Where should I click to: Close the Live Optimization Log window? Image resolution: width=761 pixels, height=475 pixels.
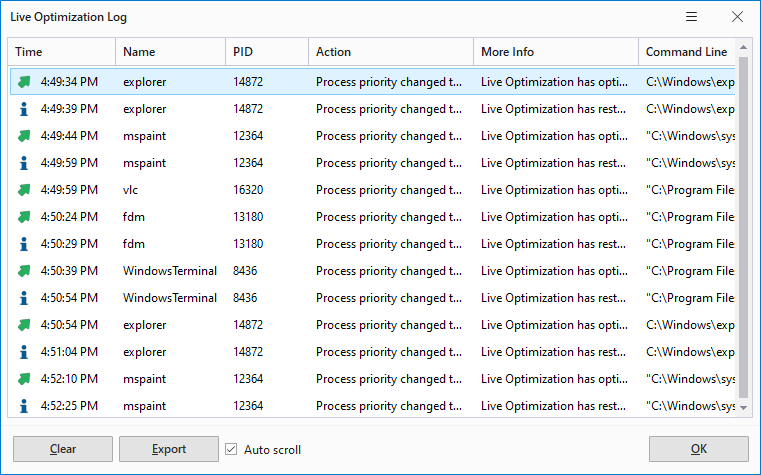point(738,17)
